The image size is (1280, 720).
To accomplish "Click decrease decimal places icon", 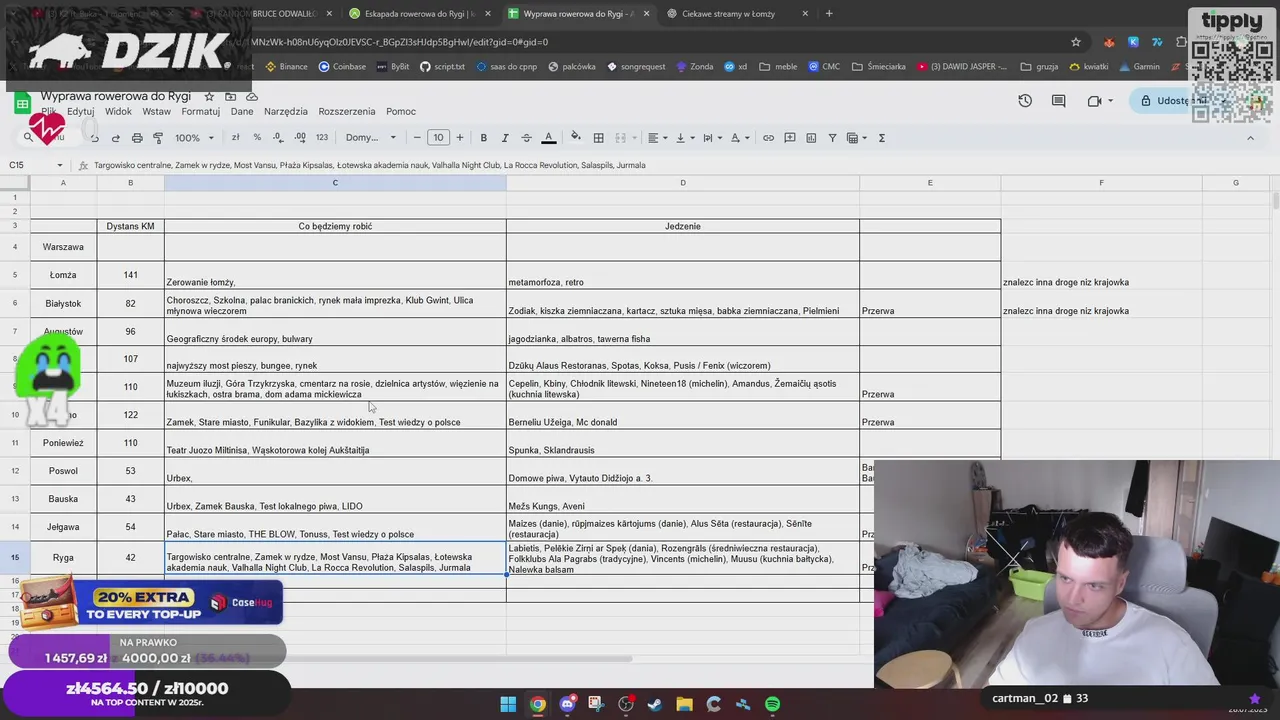I will point(278,138).
